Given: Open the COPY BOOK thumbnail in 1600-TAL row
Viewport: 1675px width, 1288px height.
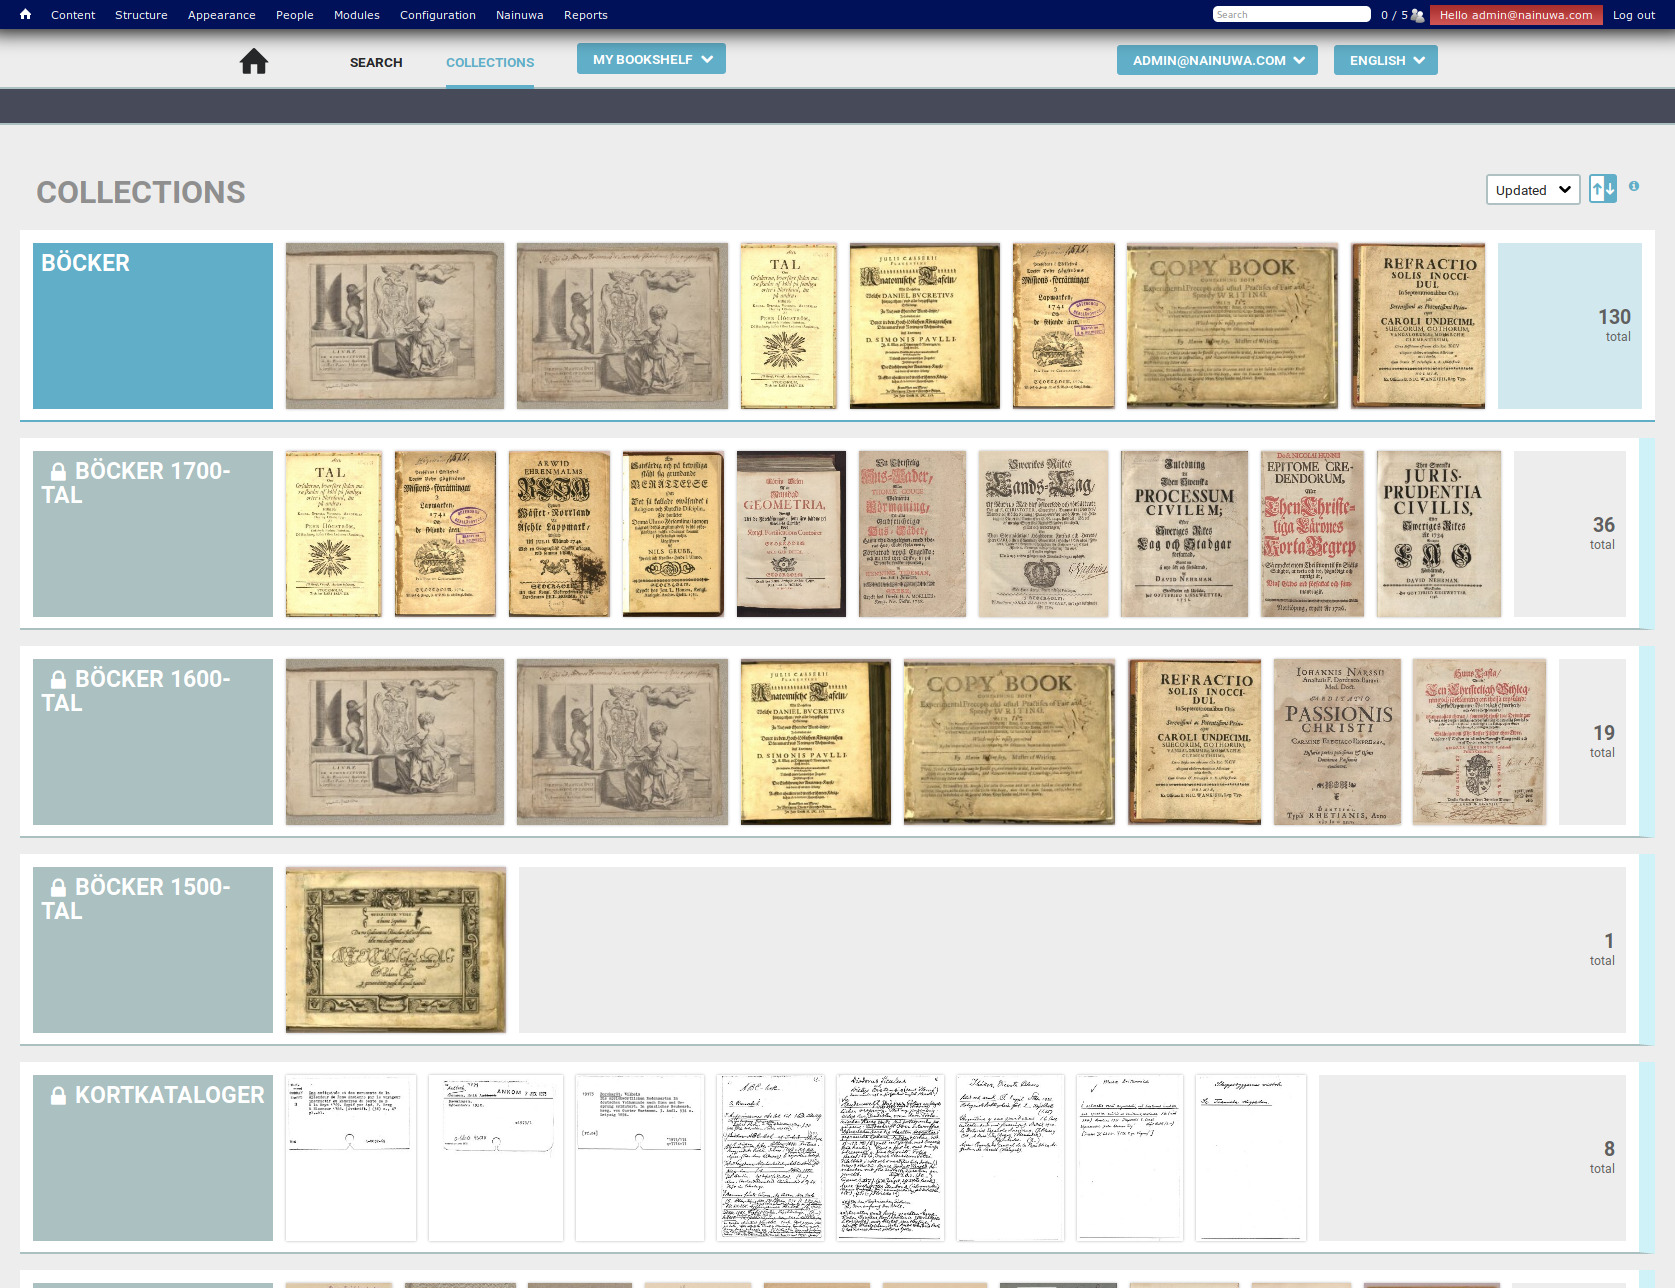Looking at the screenshot, I should (1010, 742).
